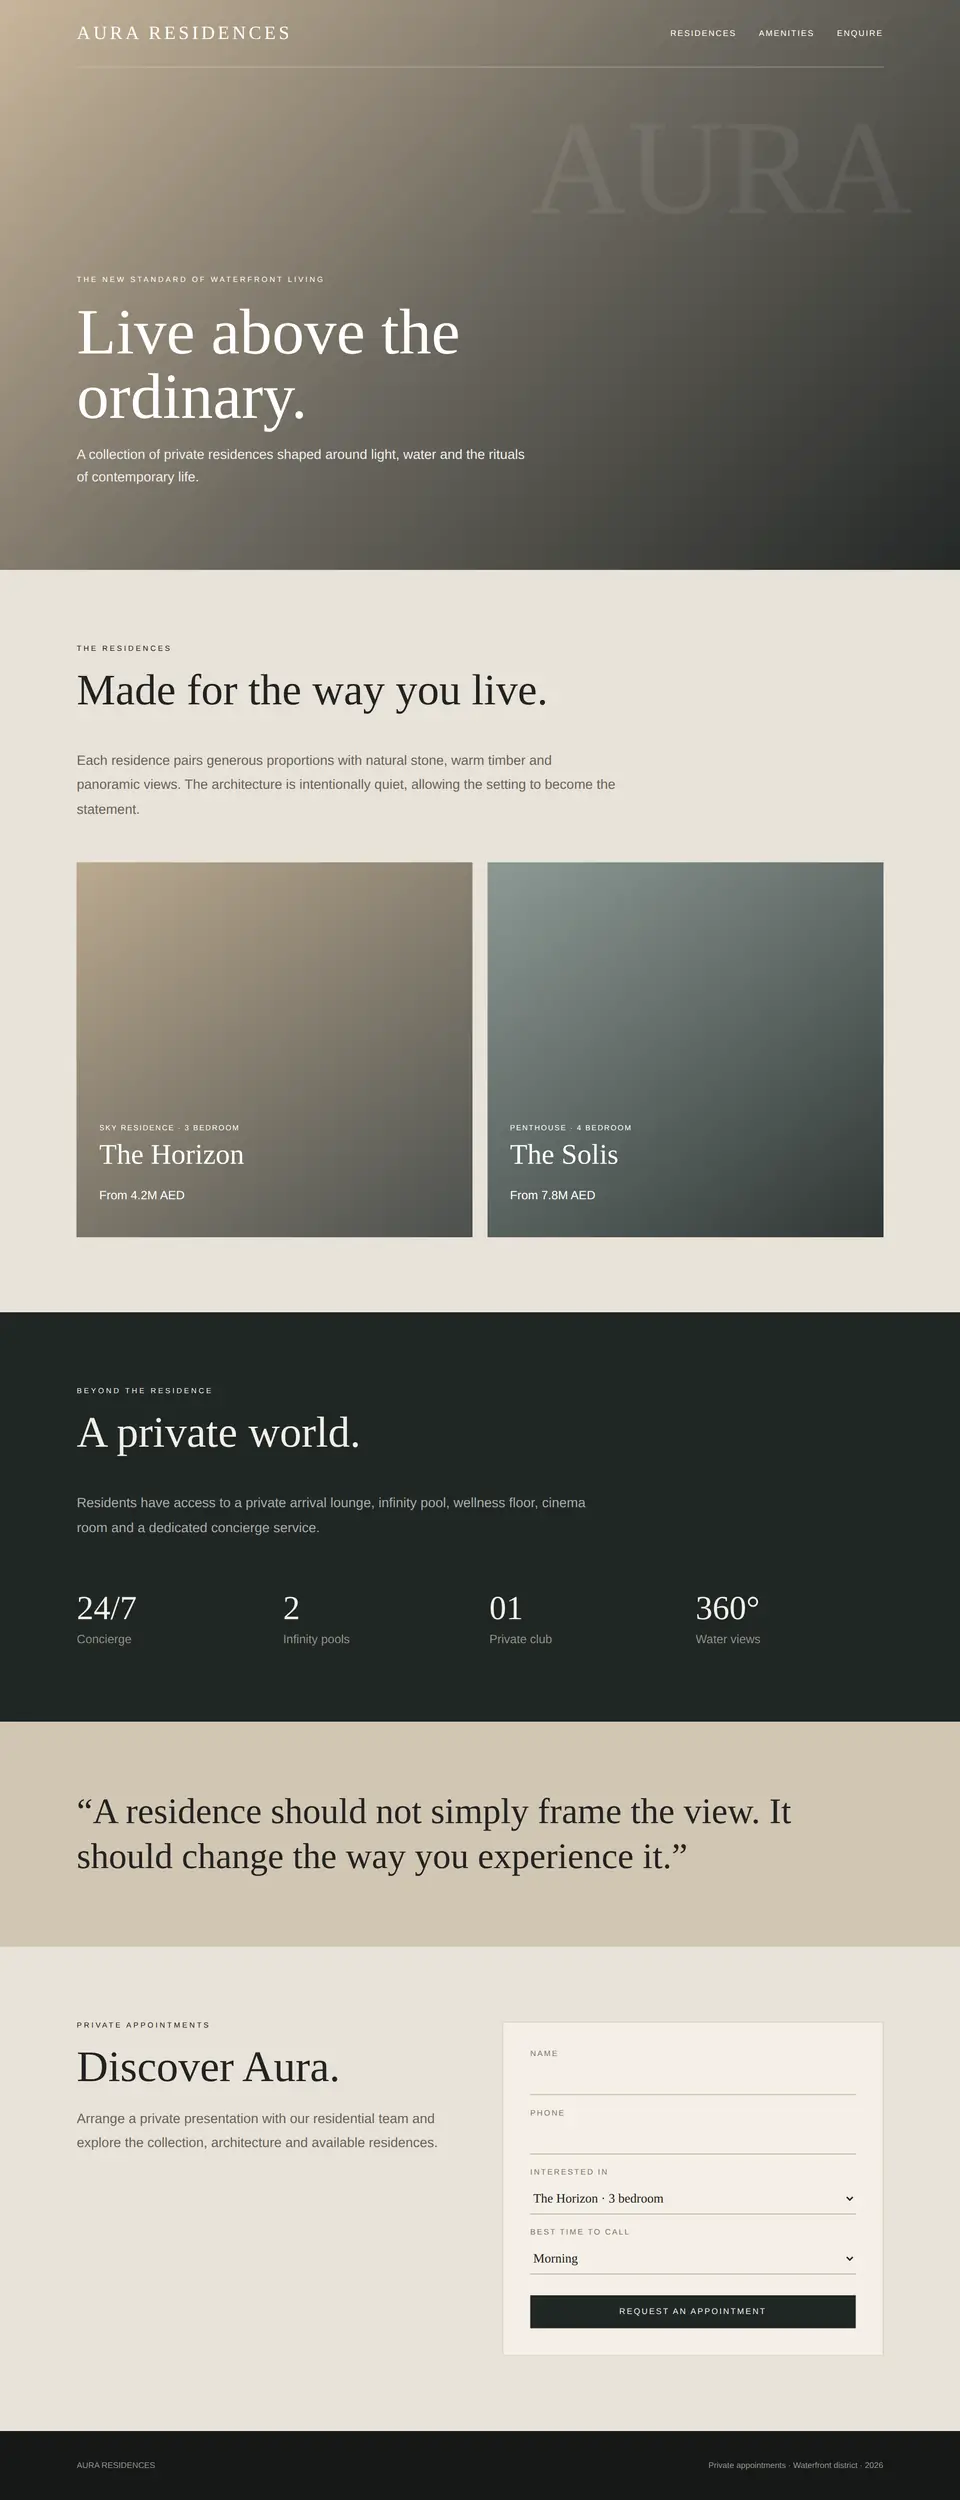
Task: Click the '01' Private club stat
Action: (506, 1608)
